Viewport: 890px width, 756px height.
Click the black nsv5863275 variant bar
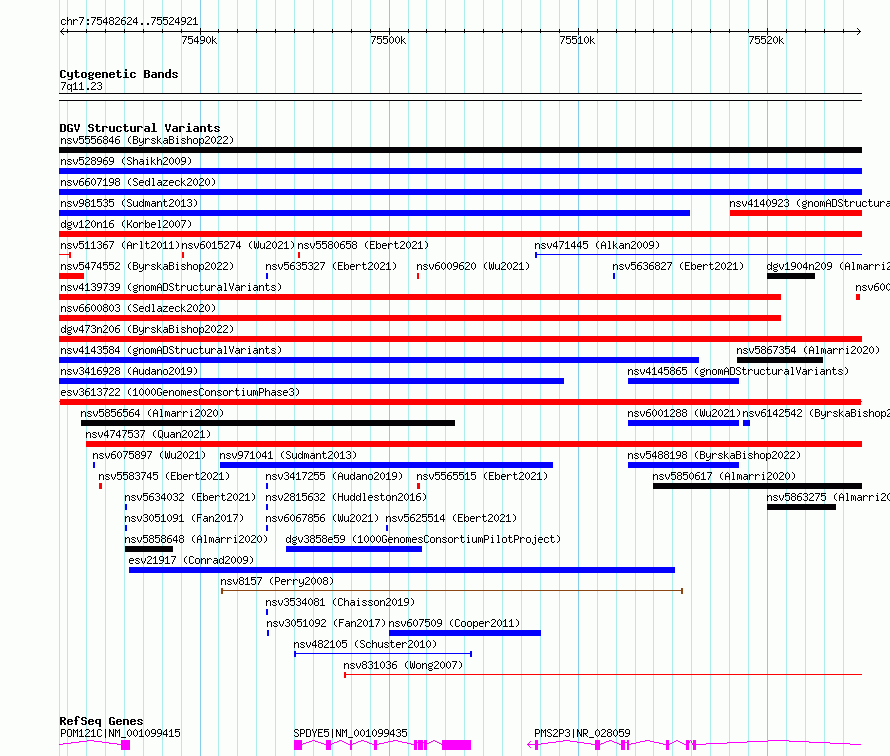[x=801, y=507]
